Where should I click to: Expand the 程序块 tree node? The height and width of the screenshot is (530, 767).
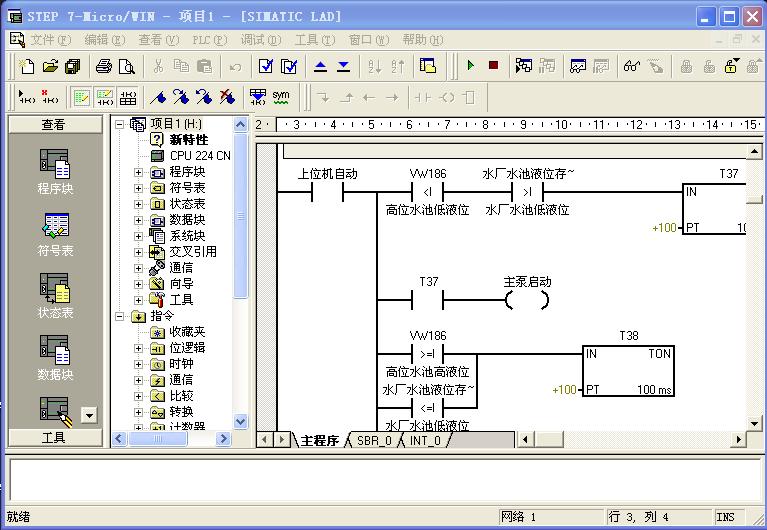(x=138, y=172)
